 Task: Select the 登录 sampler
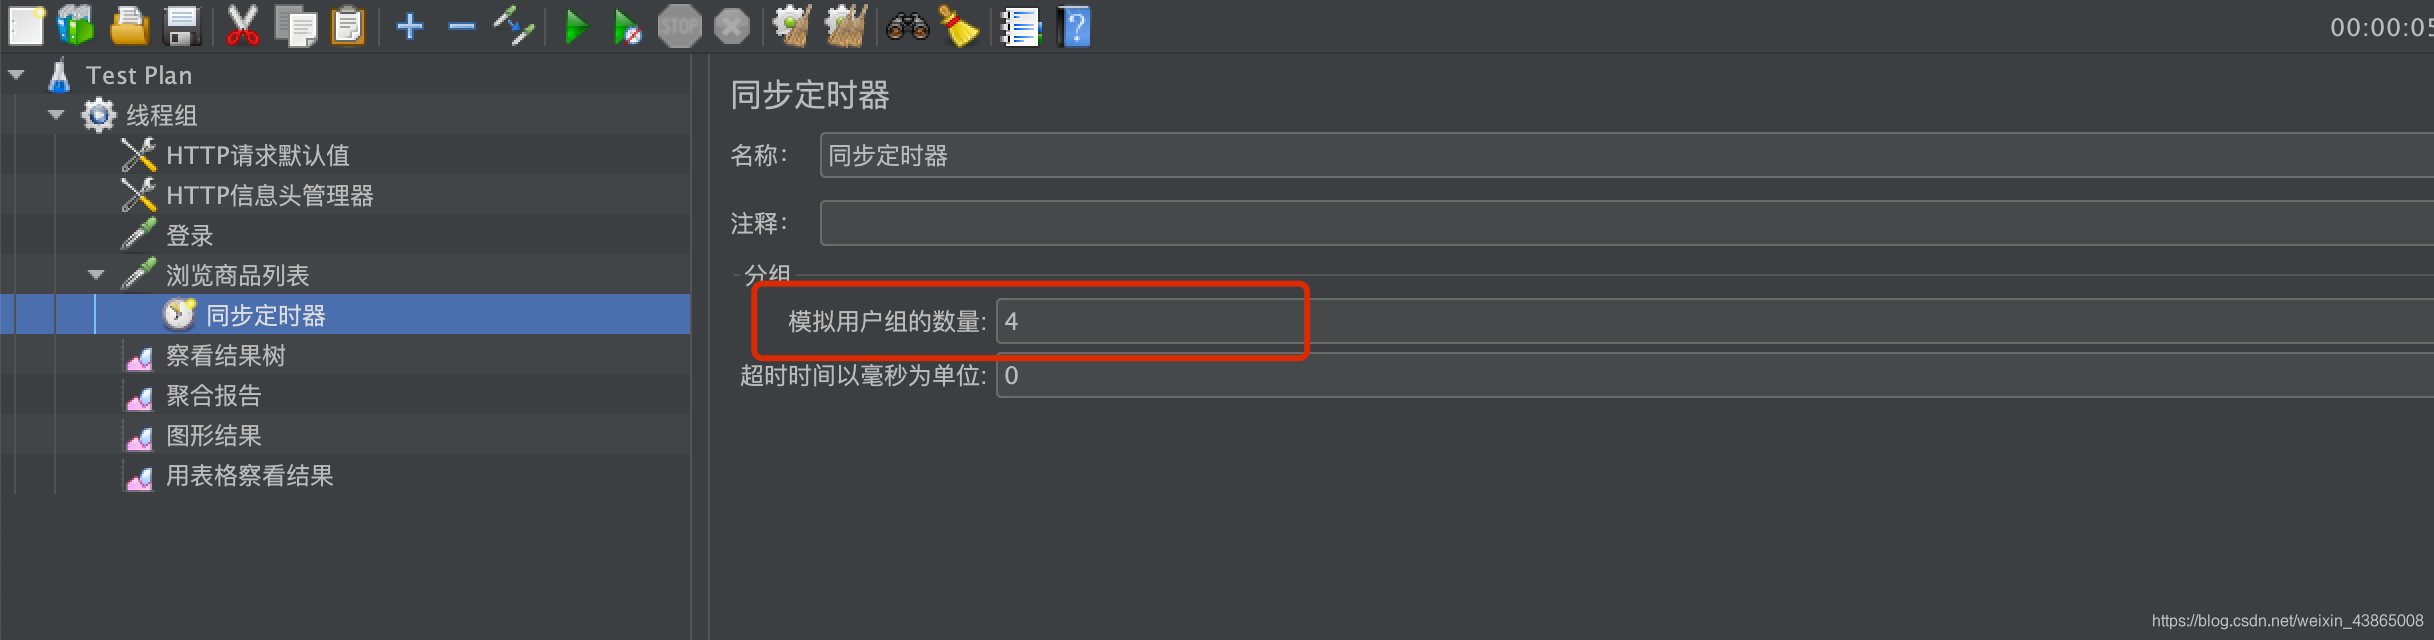(x=190, y=235)
